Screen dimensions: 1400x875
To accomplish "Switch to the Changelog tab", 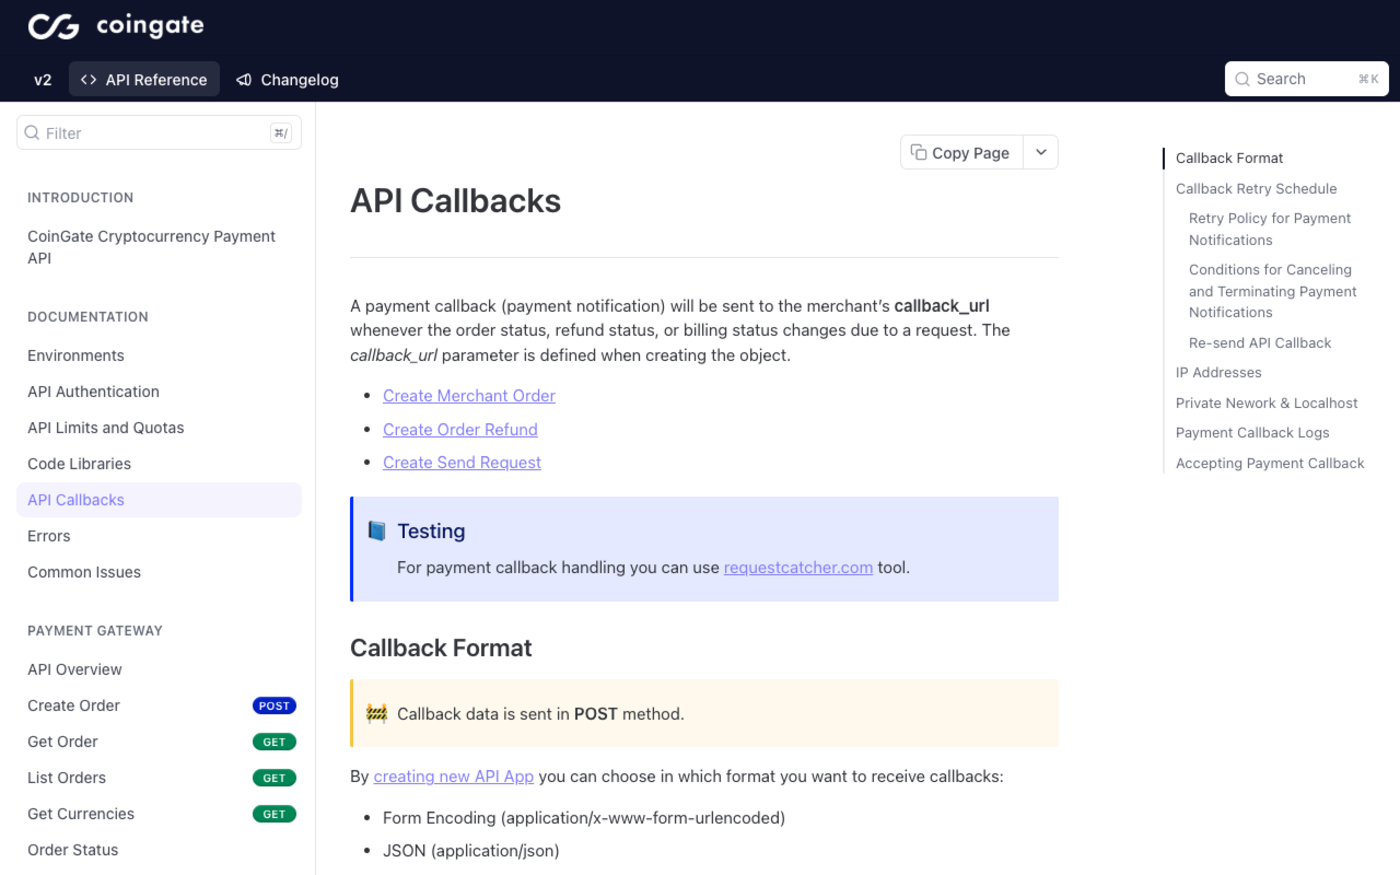I will [x=288, y=80].
